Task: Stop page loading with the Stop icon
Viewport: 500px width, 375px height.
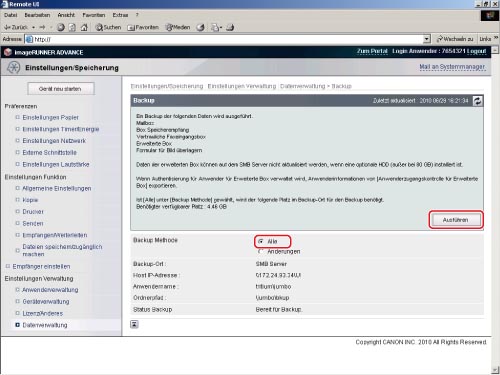Action: coord(61,27)
